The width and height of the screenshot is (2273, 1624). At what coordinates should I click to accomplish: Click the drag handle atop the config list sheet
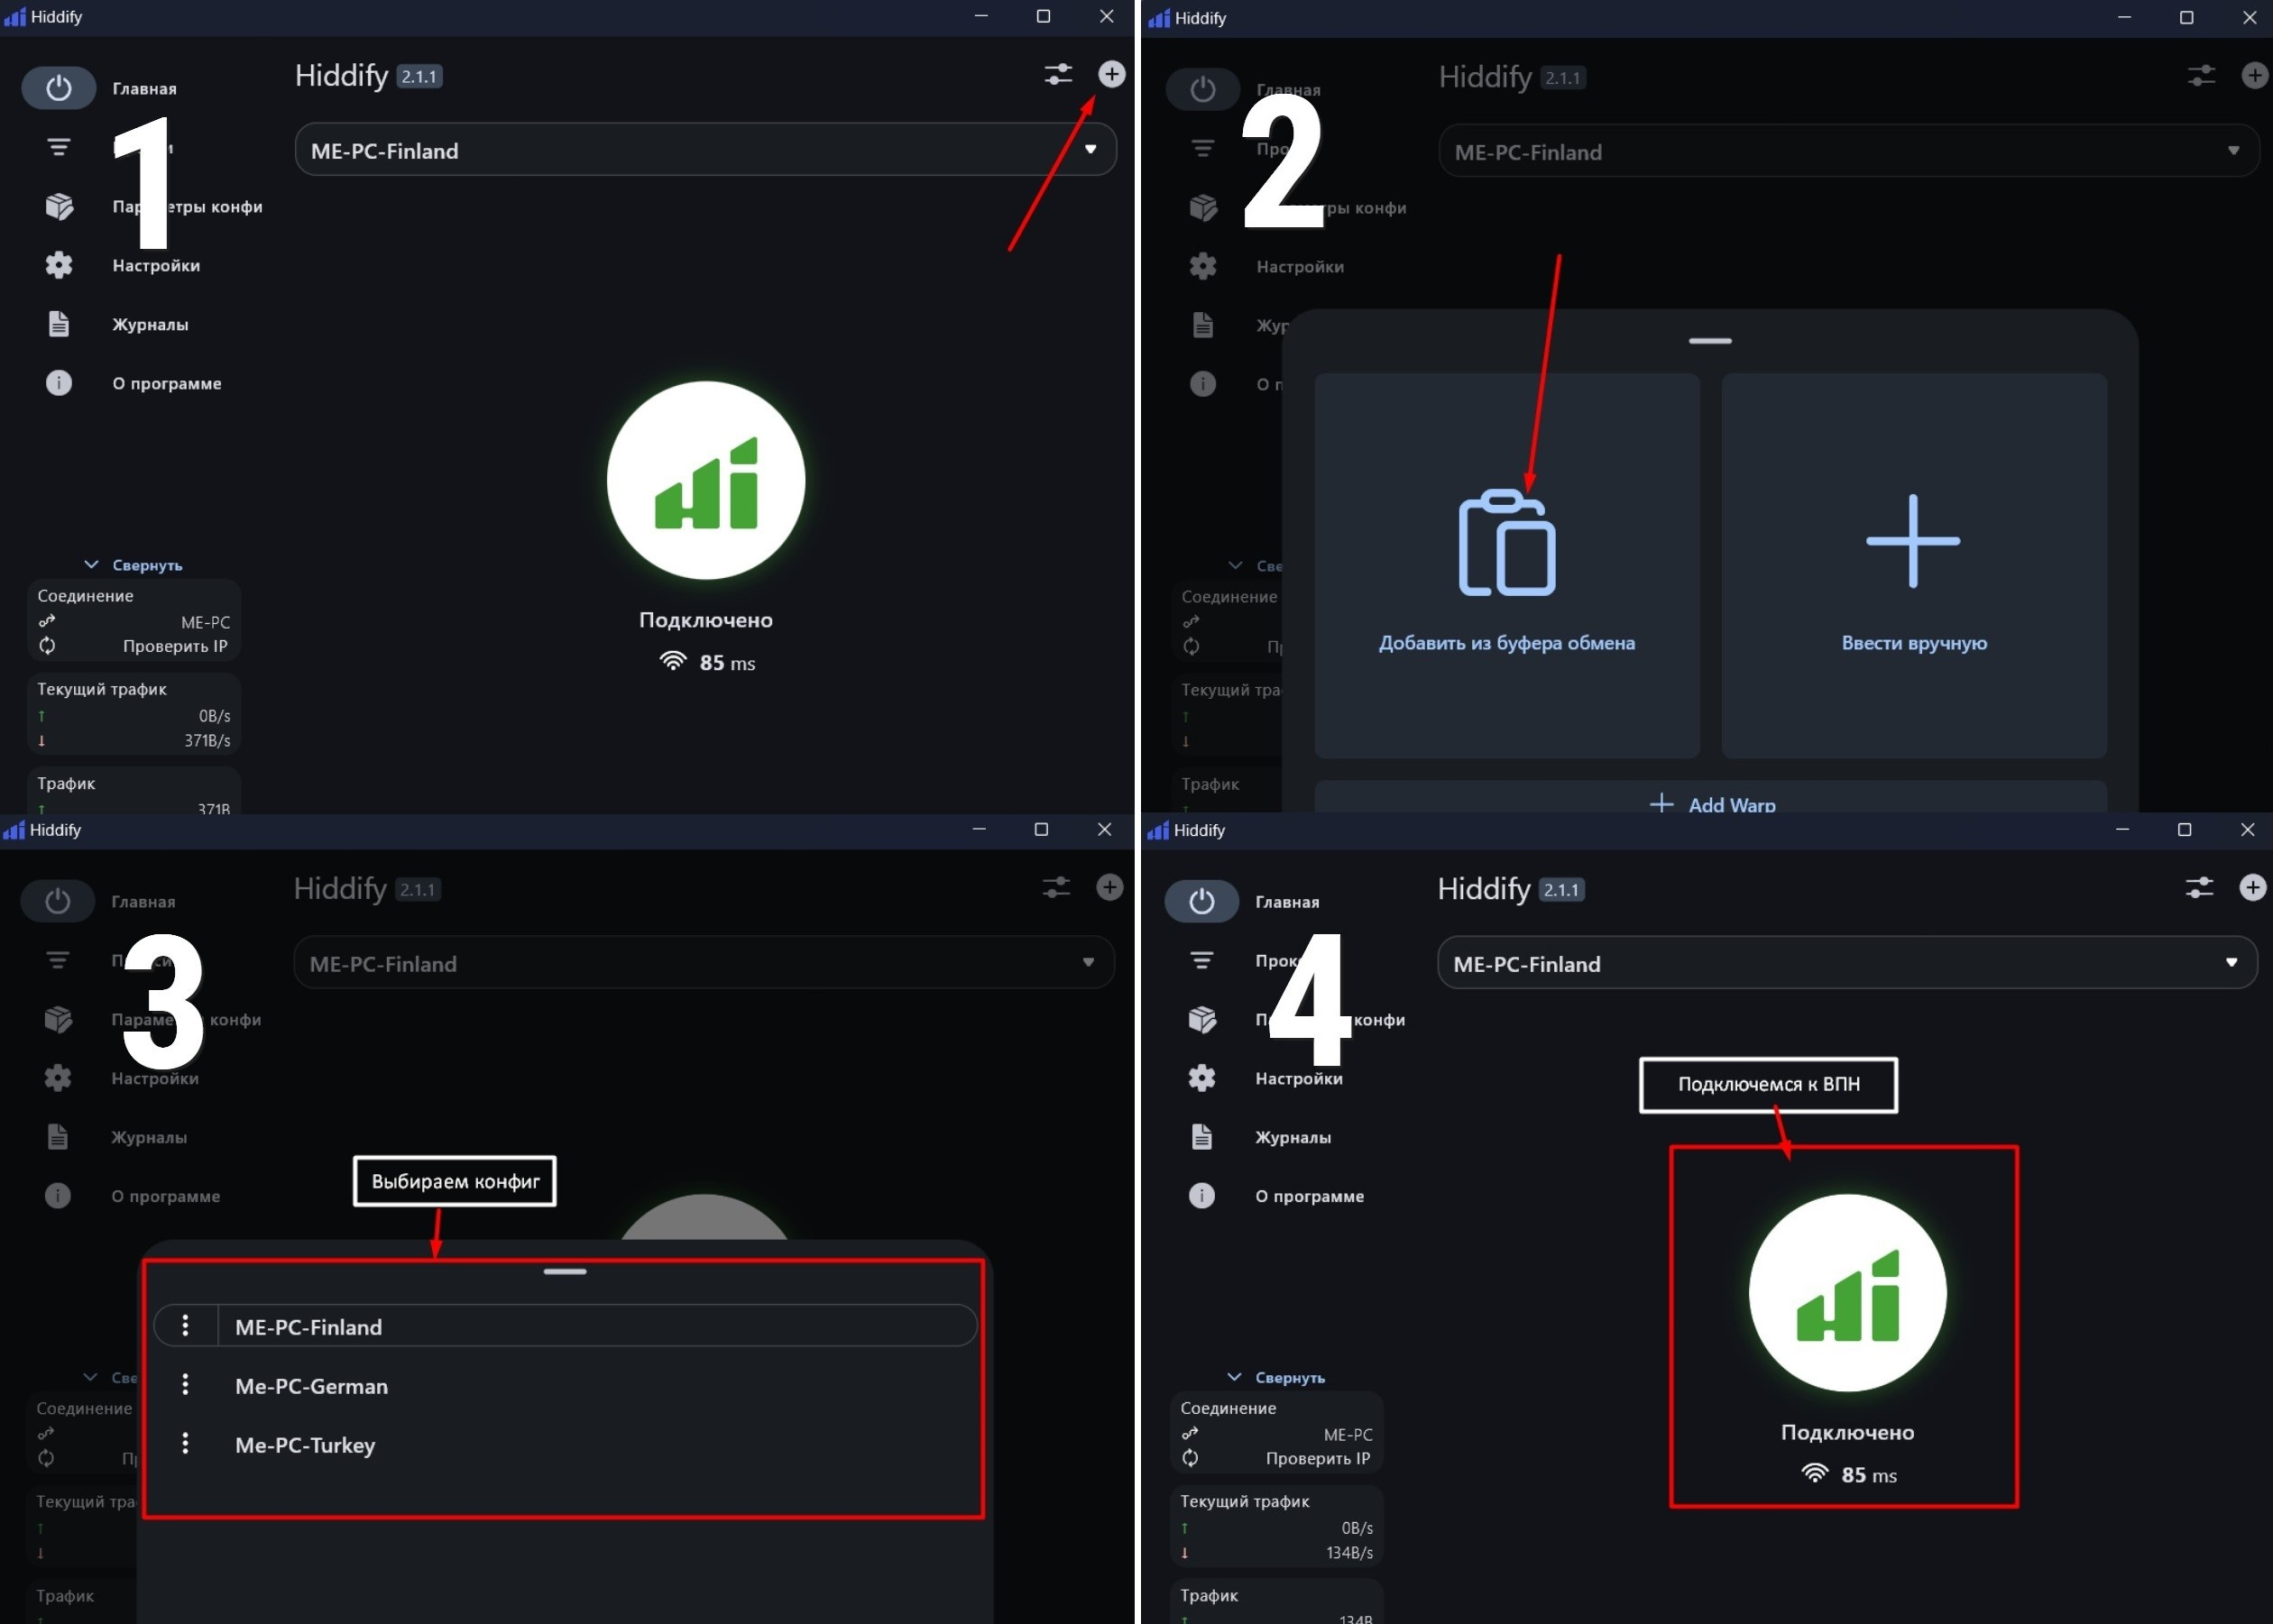click(565, 1272)
